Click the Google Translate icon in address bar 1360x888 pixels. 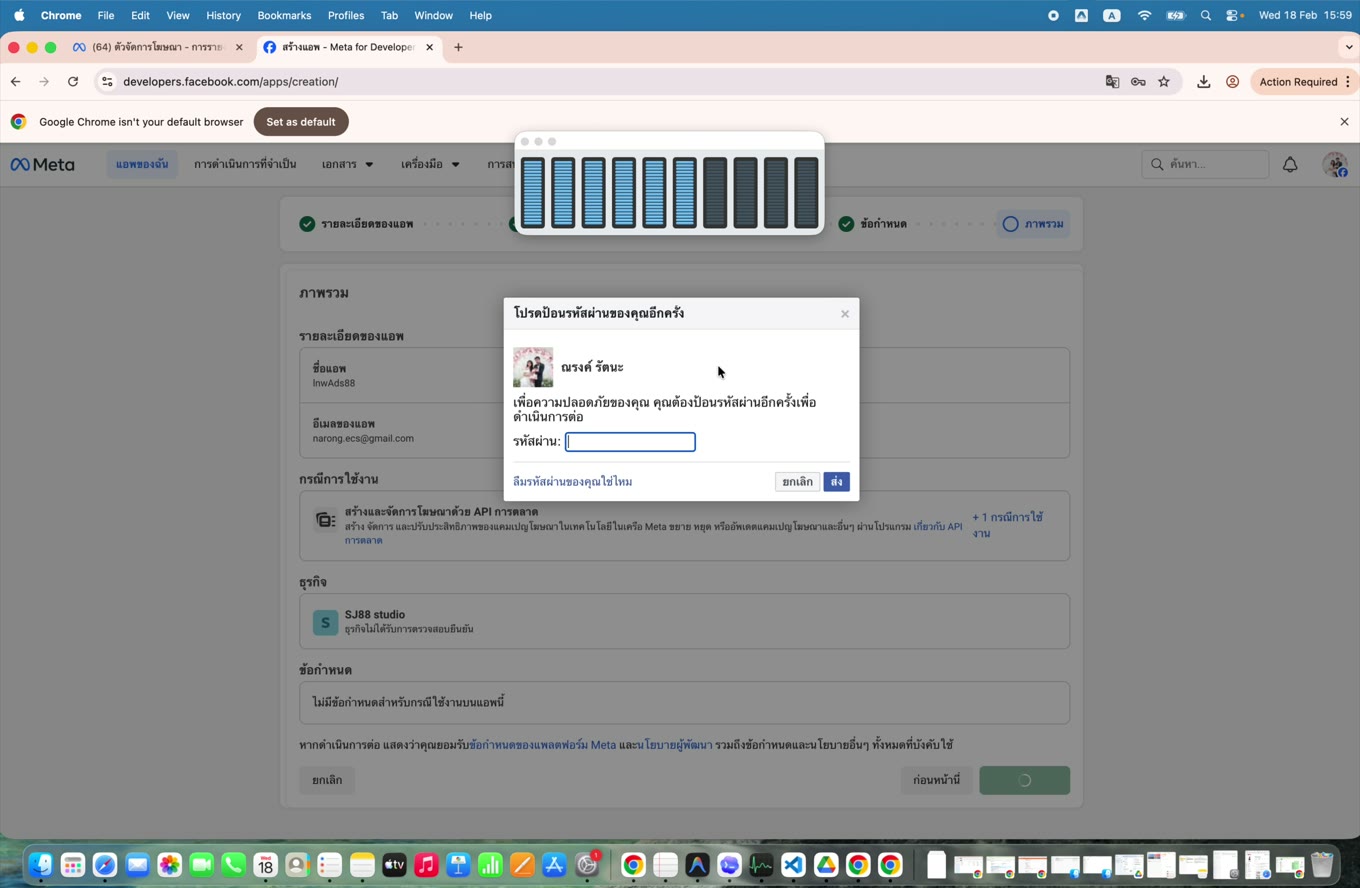pos(1112,82)
